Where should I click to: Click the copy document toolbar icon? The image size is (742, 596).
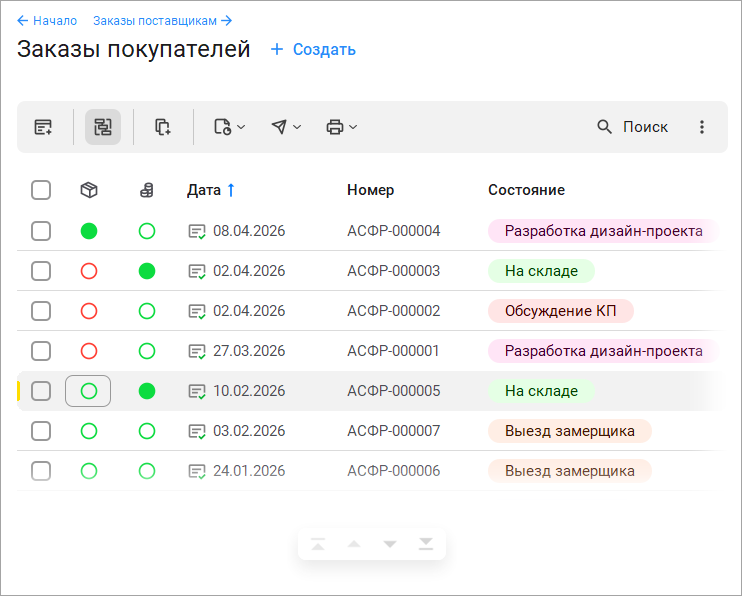pyautogui.click(x=162, y=127)
